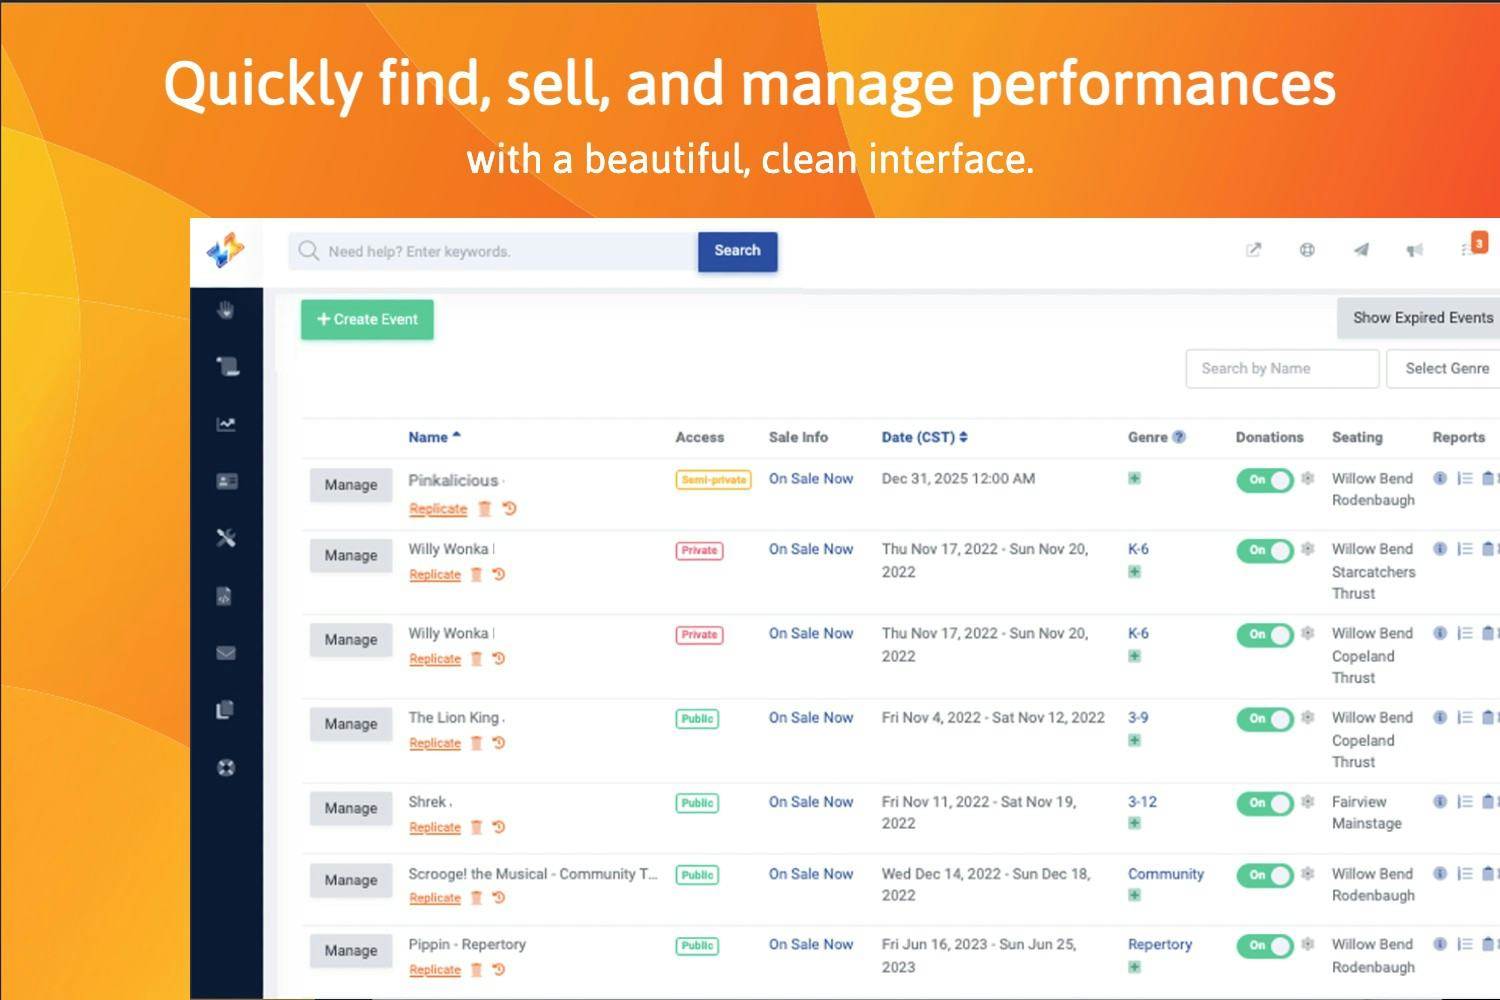The image size is (1500, 1000).
Task: Click the info report icon for Shrek
Action: [1440, 801]
